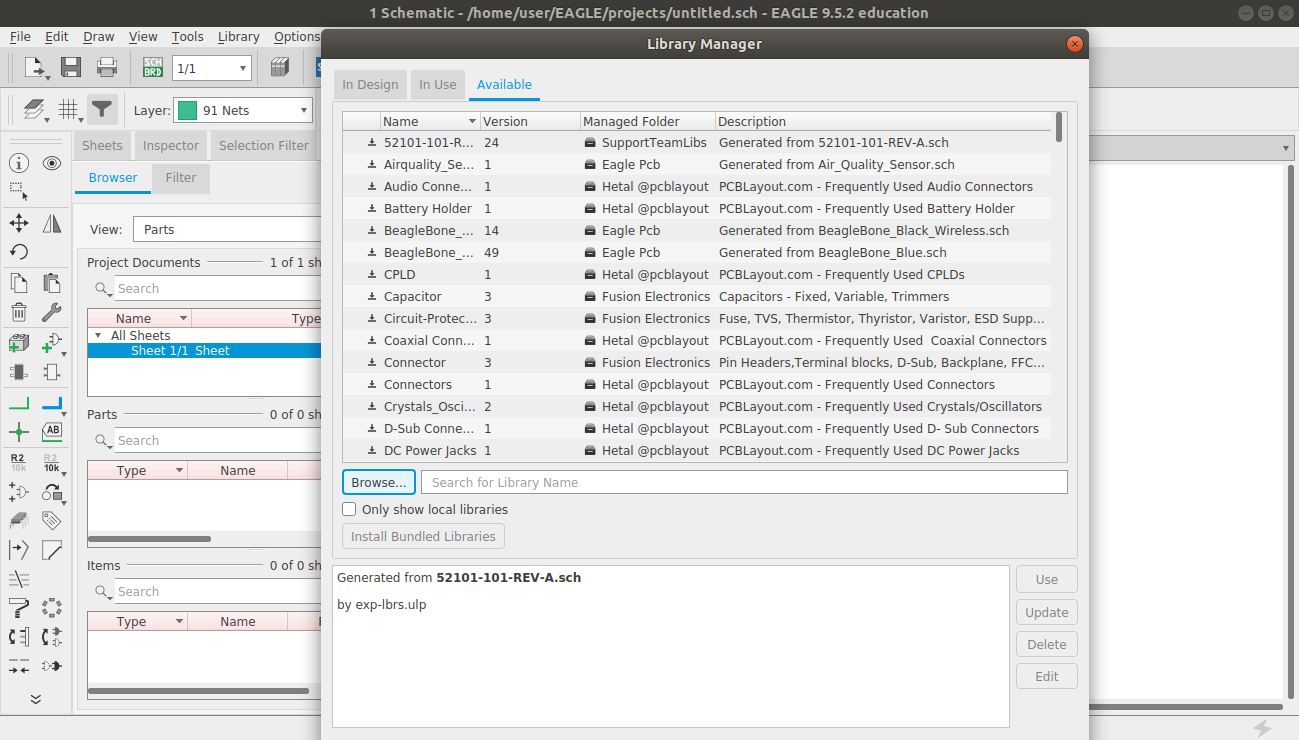Select the Value tool (10k highlighted)
The height and width of the screenshot is (740, 1299).
[x=52, y=462]
